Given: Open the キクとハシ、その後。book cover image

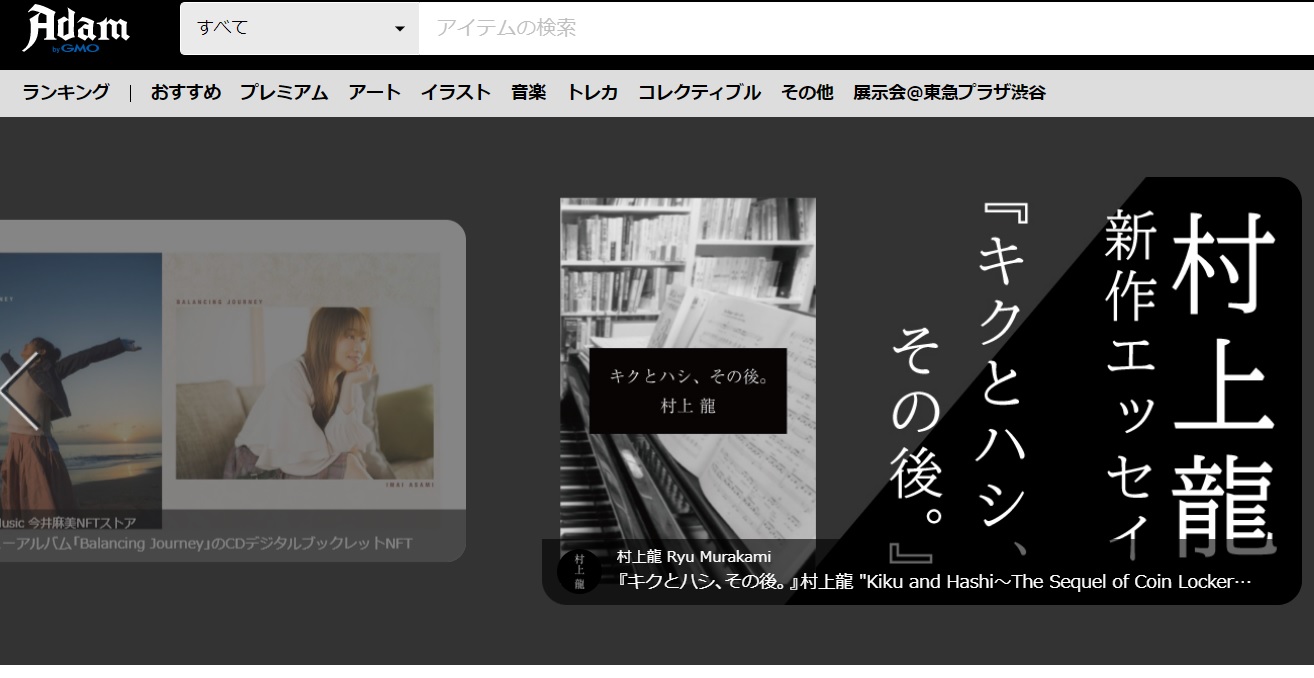Looking at the screenshot, I should 688,390.
